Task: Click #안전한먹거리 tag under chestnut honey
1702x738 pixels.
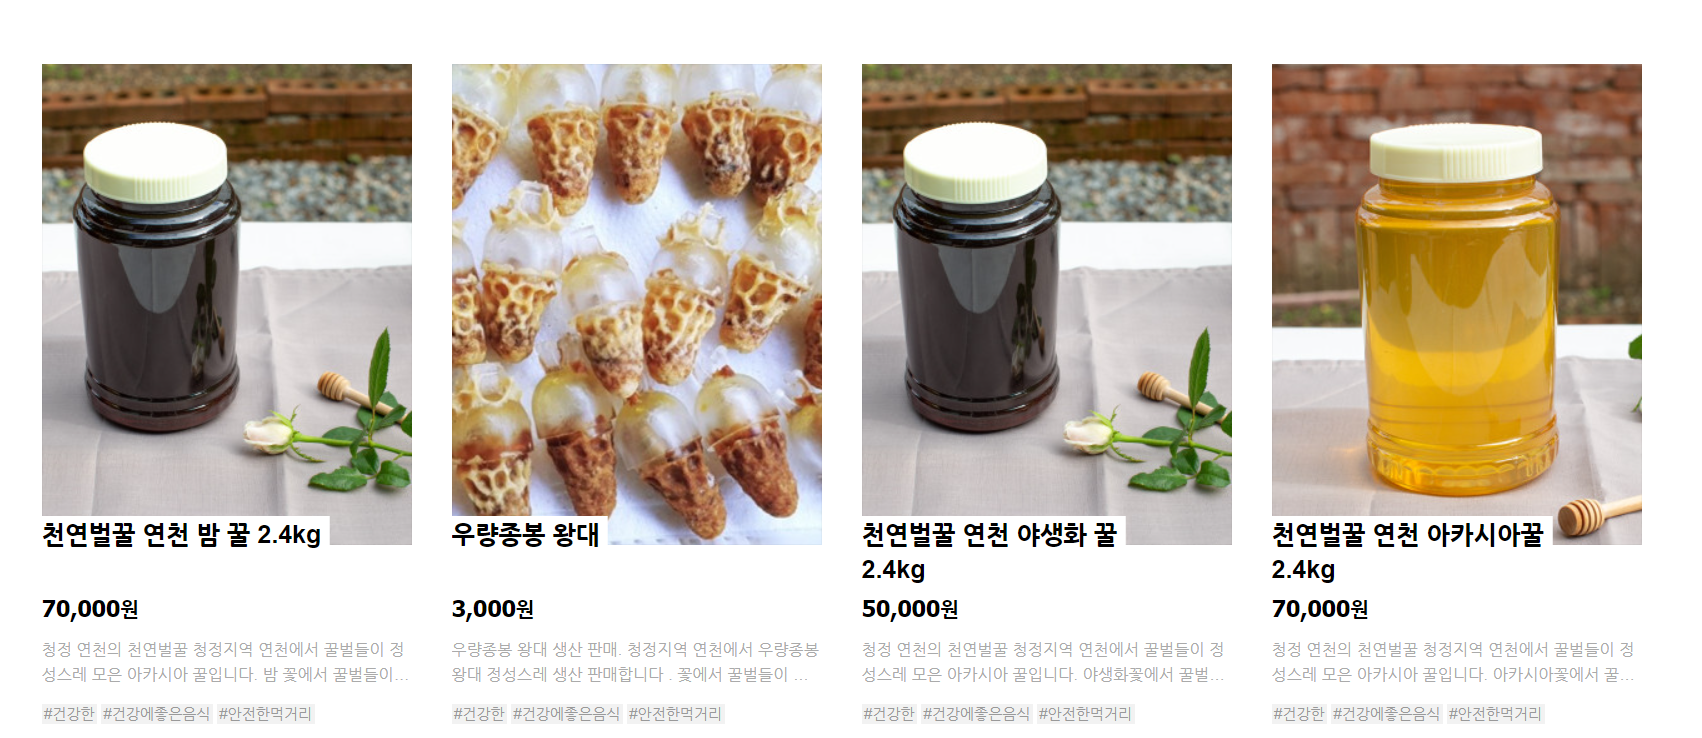Action: point(266,714)
